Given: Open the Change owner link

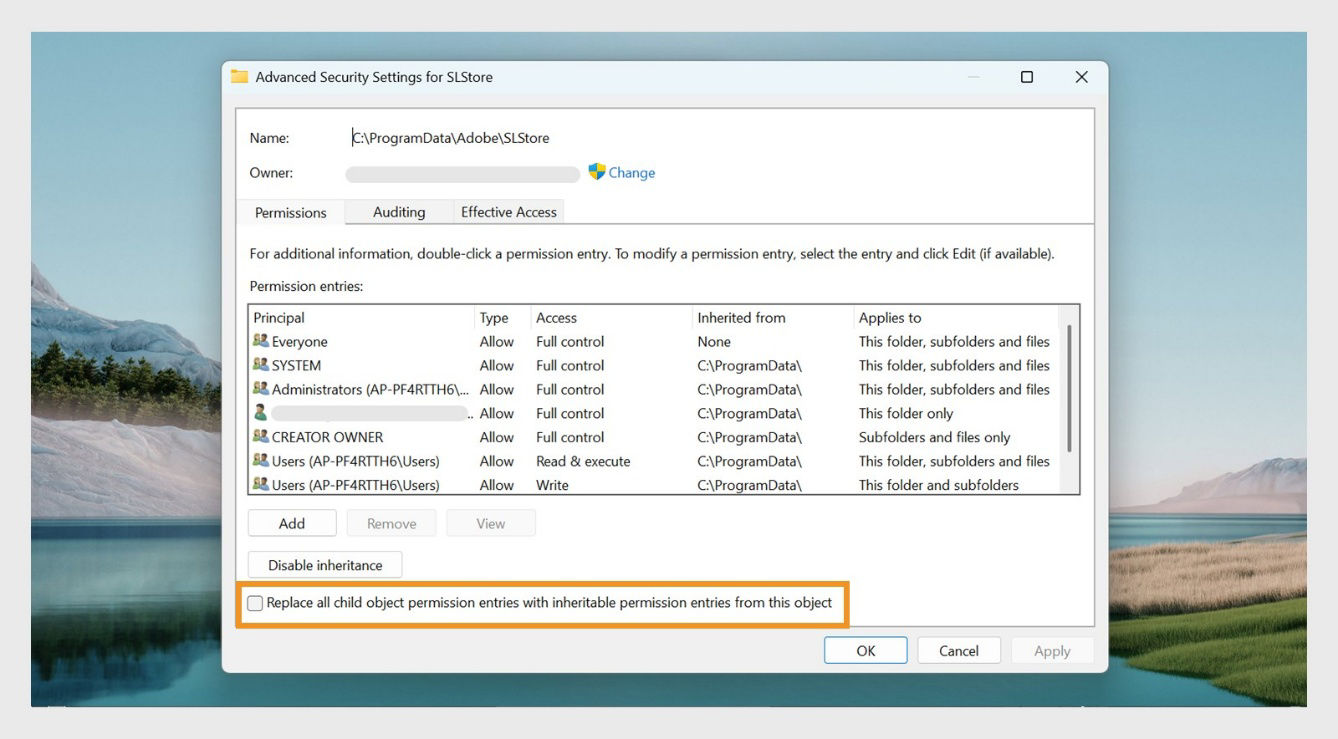Looking at the screenshot, I should [x=632, y=172].
